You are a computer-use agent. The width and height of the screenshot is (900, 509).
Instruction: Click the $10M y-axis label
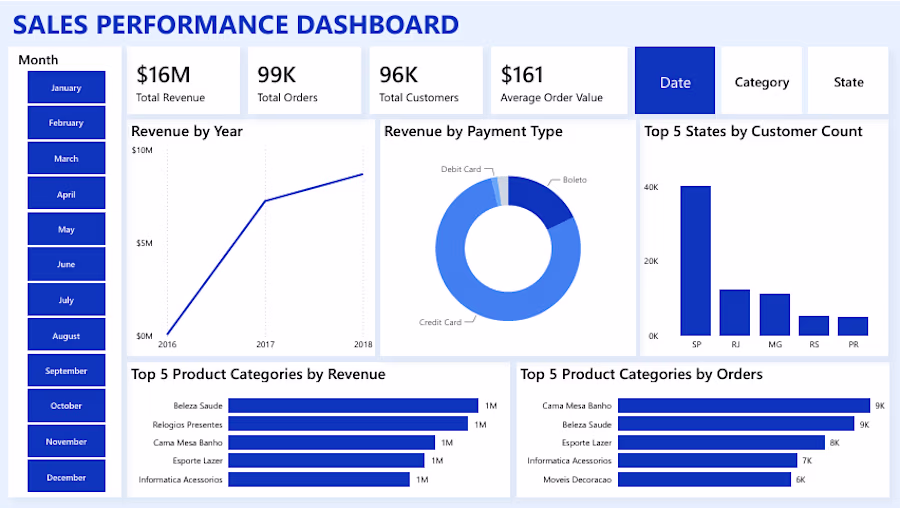tap(142, 150)
